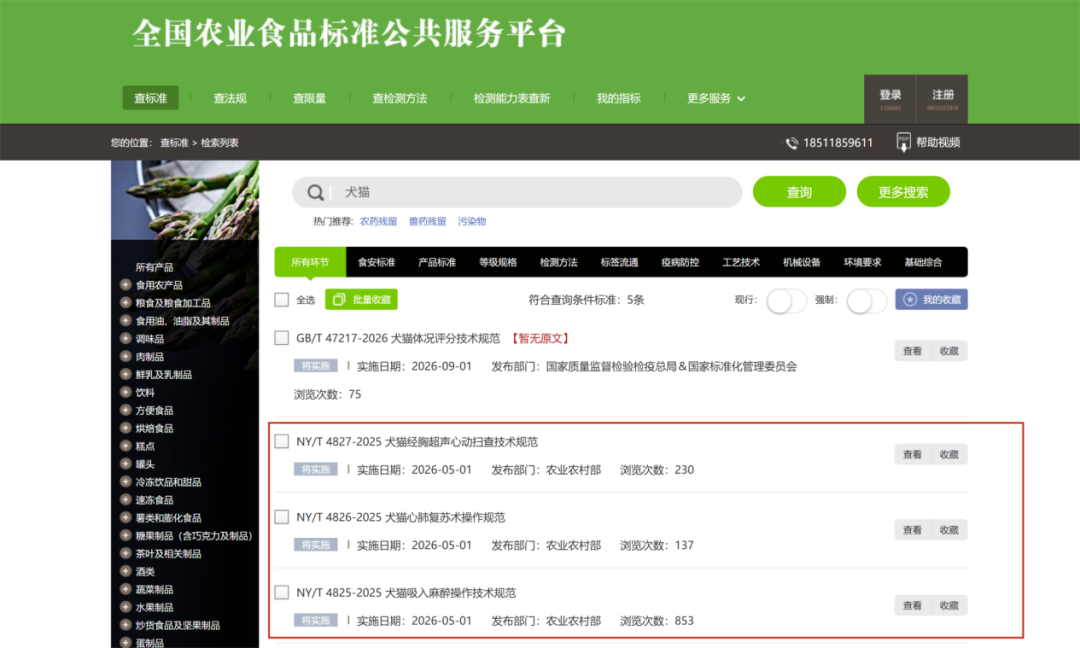The height and width of the screenshot is (648, 1080).
Task: Enable the 强制 filter switch
Action: [866, 300]
